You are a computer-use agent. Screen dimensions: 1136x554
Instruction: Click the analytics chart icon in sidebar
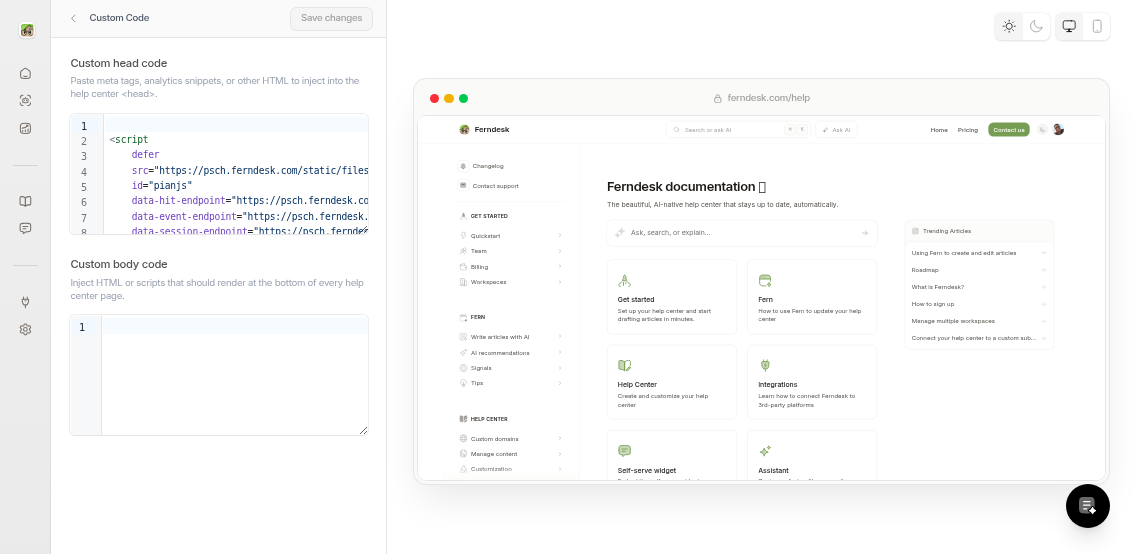tap(25, 128)
